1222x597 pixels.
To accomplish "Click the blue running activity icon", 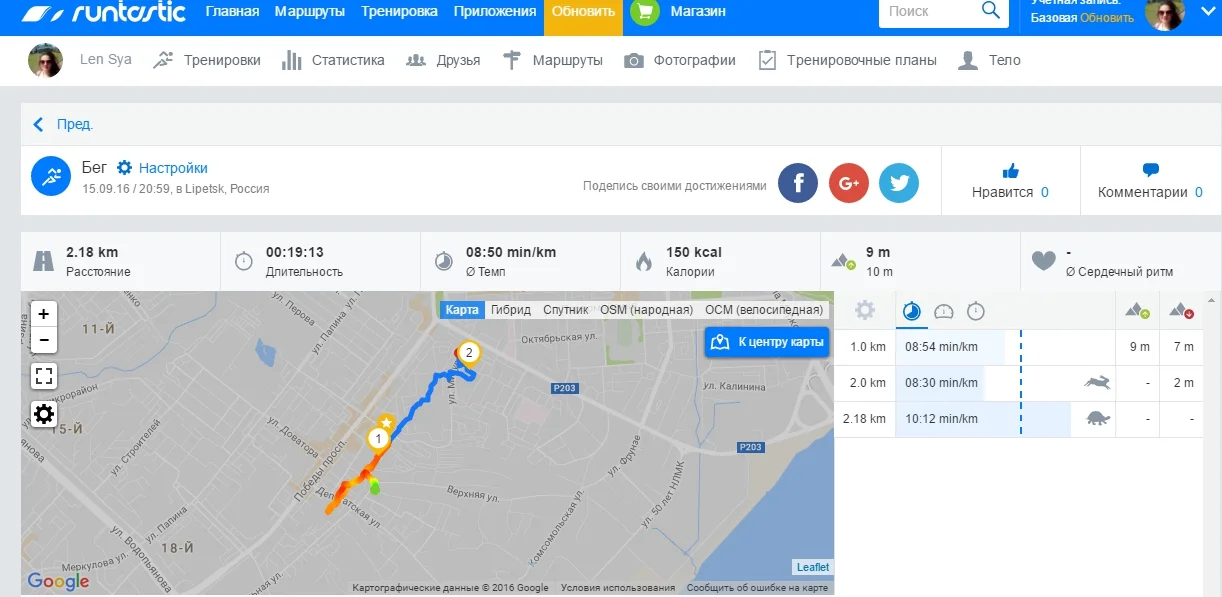I will click(x=50, y=176).
